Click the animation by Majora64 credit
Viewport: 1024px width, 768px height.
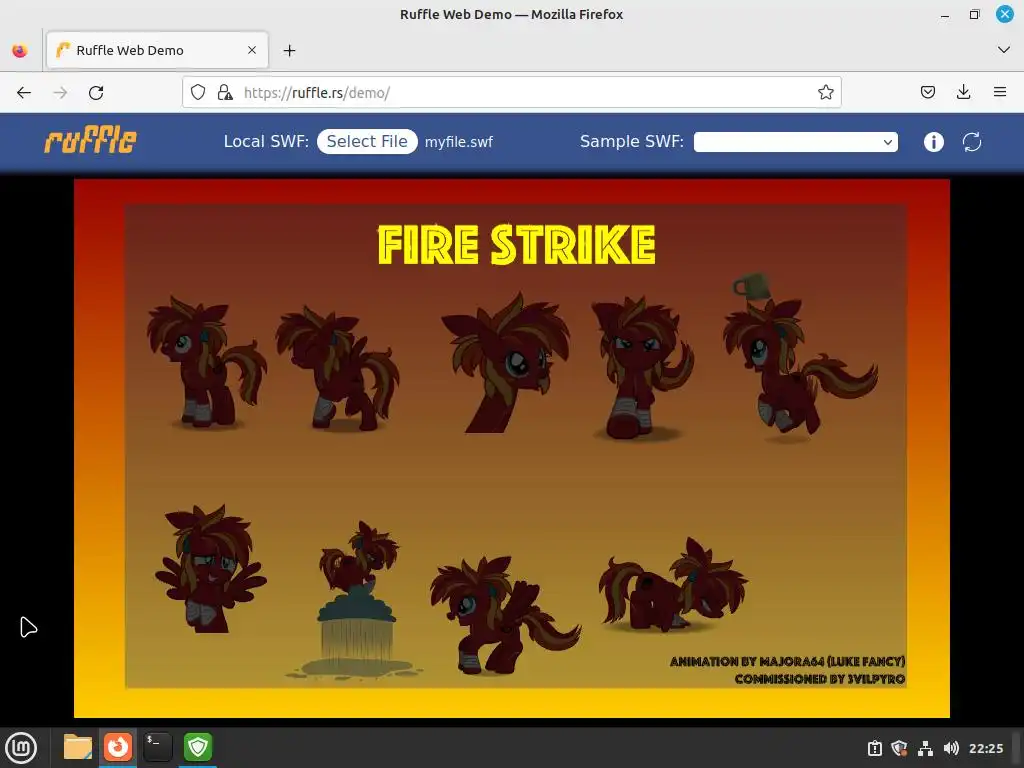tap(787, 662)
